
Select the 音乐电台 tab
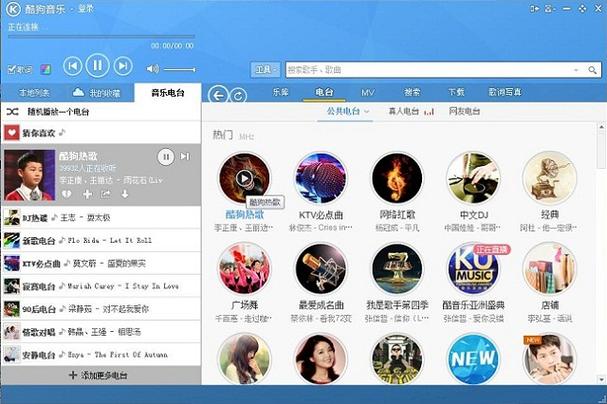point(168,93)
